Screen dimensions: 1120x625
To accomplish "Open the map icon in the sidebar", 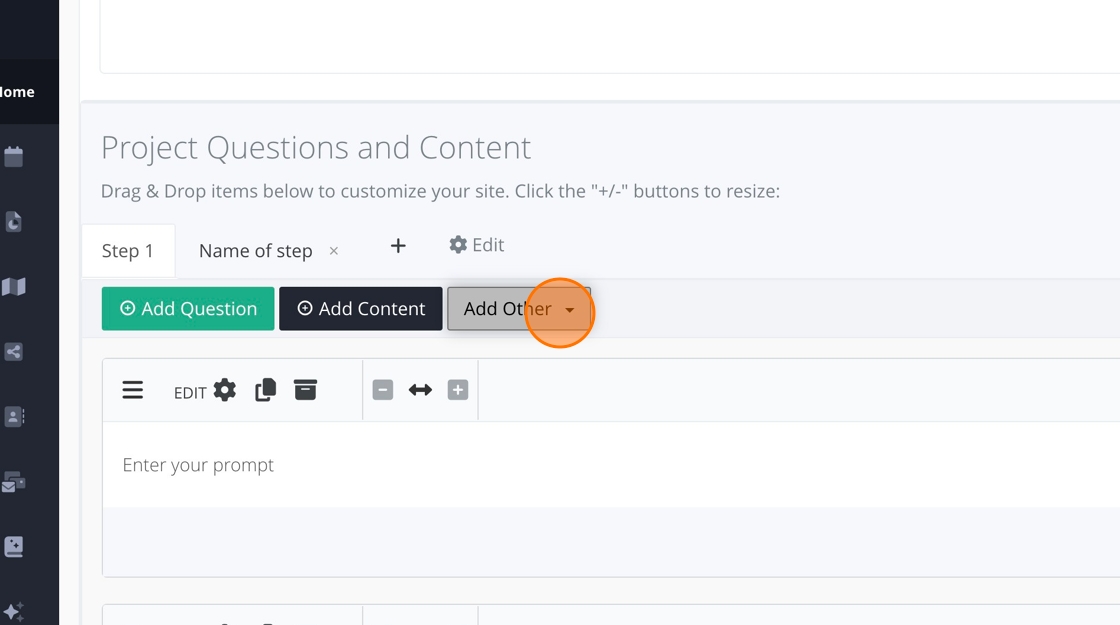I will coord(14,287).
